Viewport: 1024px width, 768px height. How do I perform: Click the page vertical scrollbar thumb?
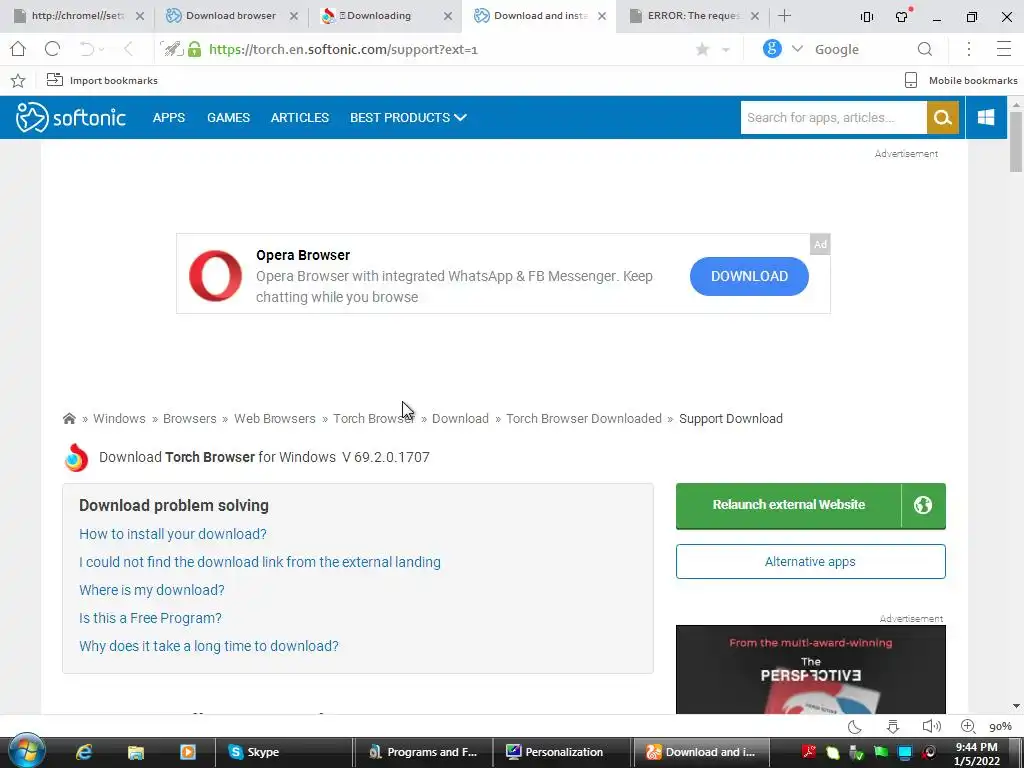(x=1016, y=142)
